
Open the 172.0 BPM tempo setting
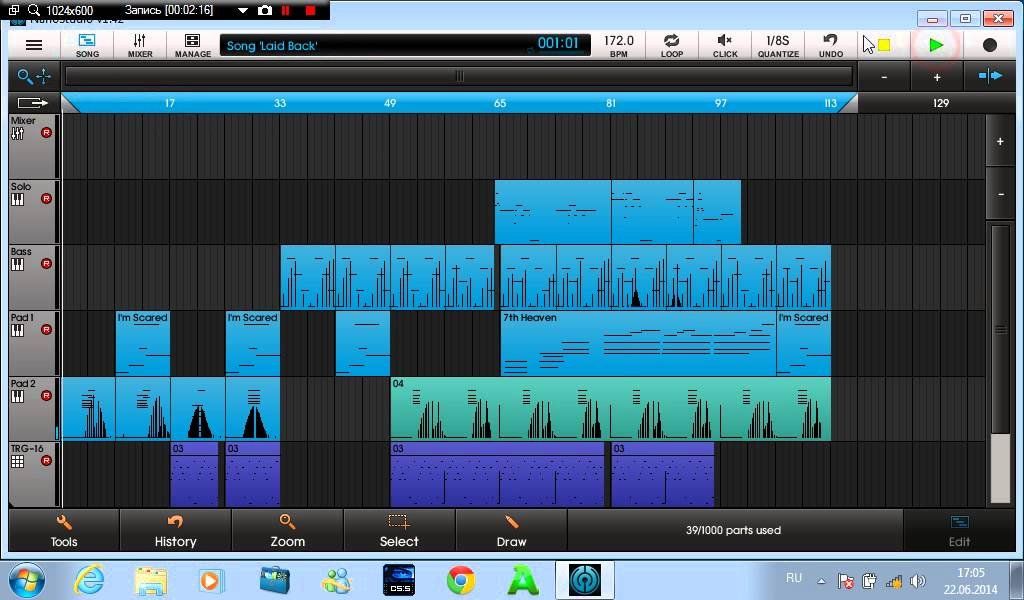pos(618,45)
